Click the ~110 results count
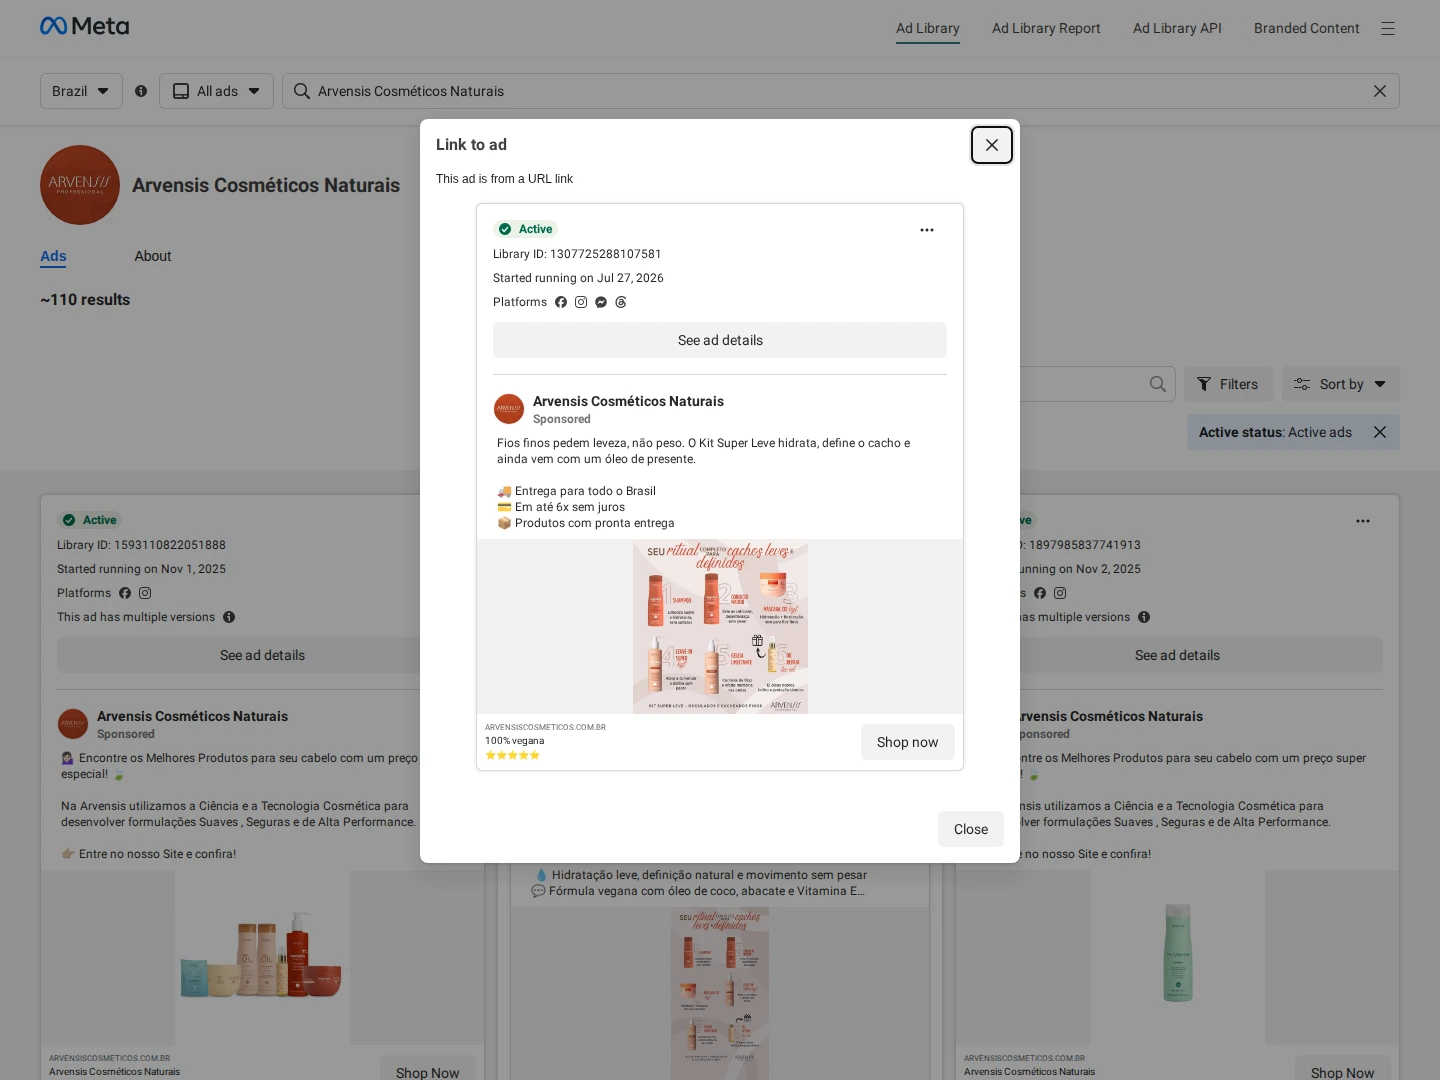The width and height of the screenshot is (1440, 1080). [x=85, y=300]
